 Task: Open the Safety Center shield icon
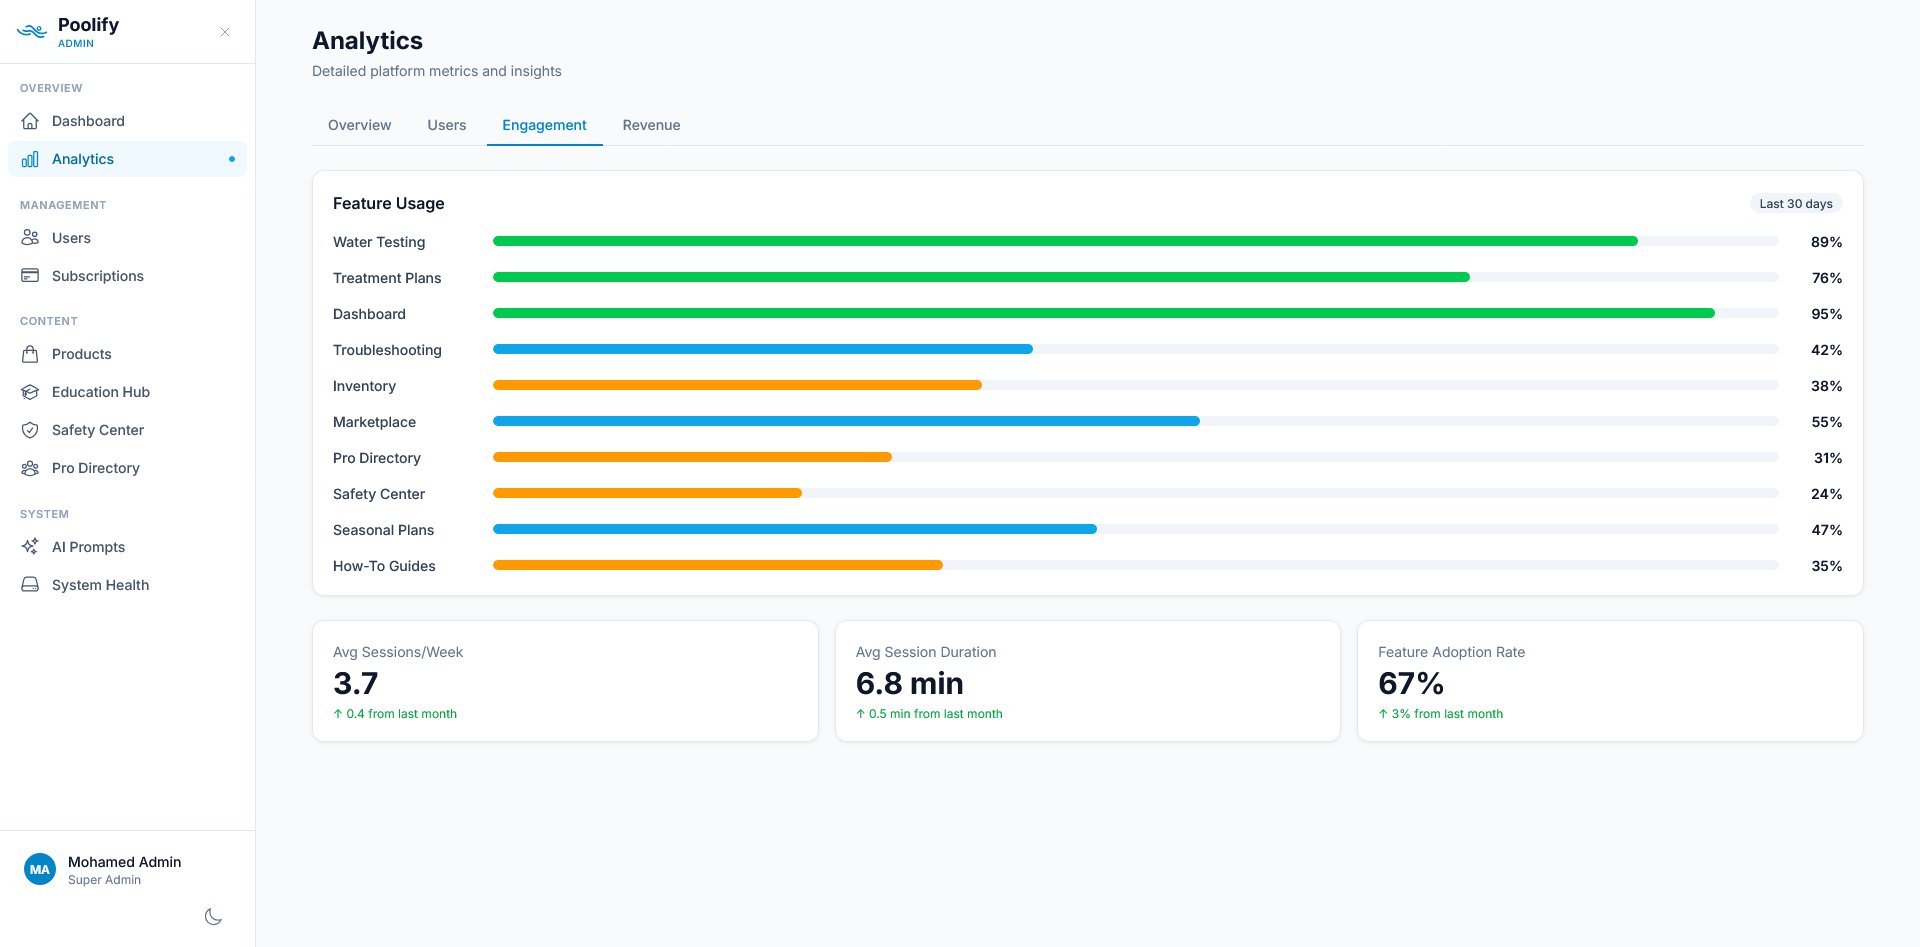coord(31,430)
